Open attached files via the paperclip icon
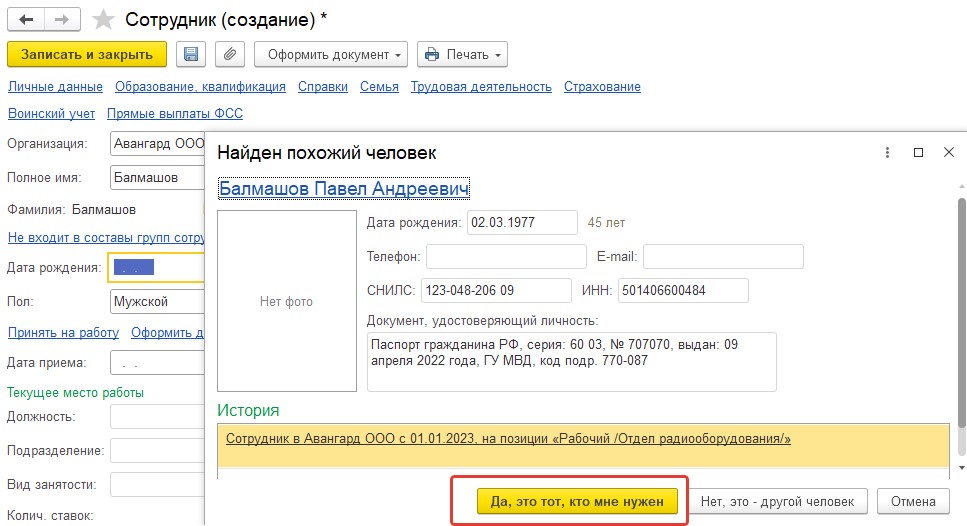 pos(229,54)
